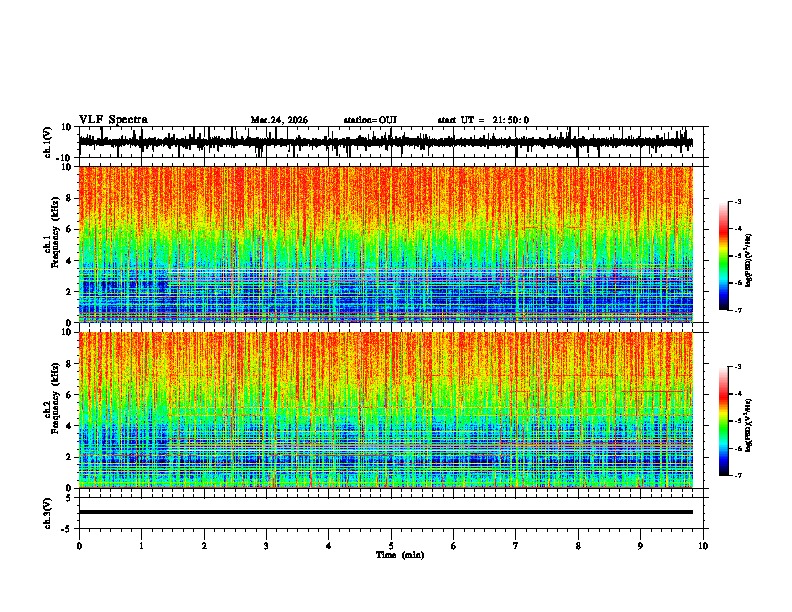Click time axis tick label "0"
Viewport: 792px width, 612px height.
tap(79, 546)
